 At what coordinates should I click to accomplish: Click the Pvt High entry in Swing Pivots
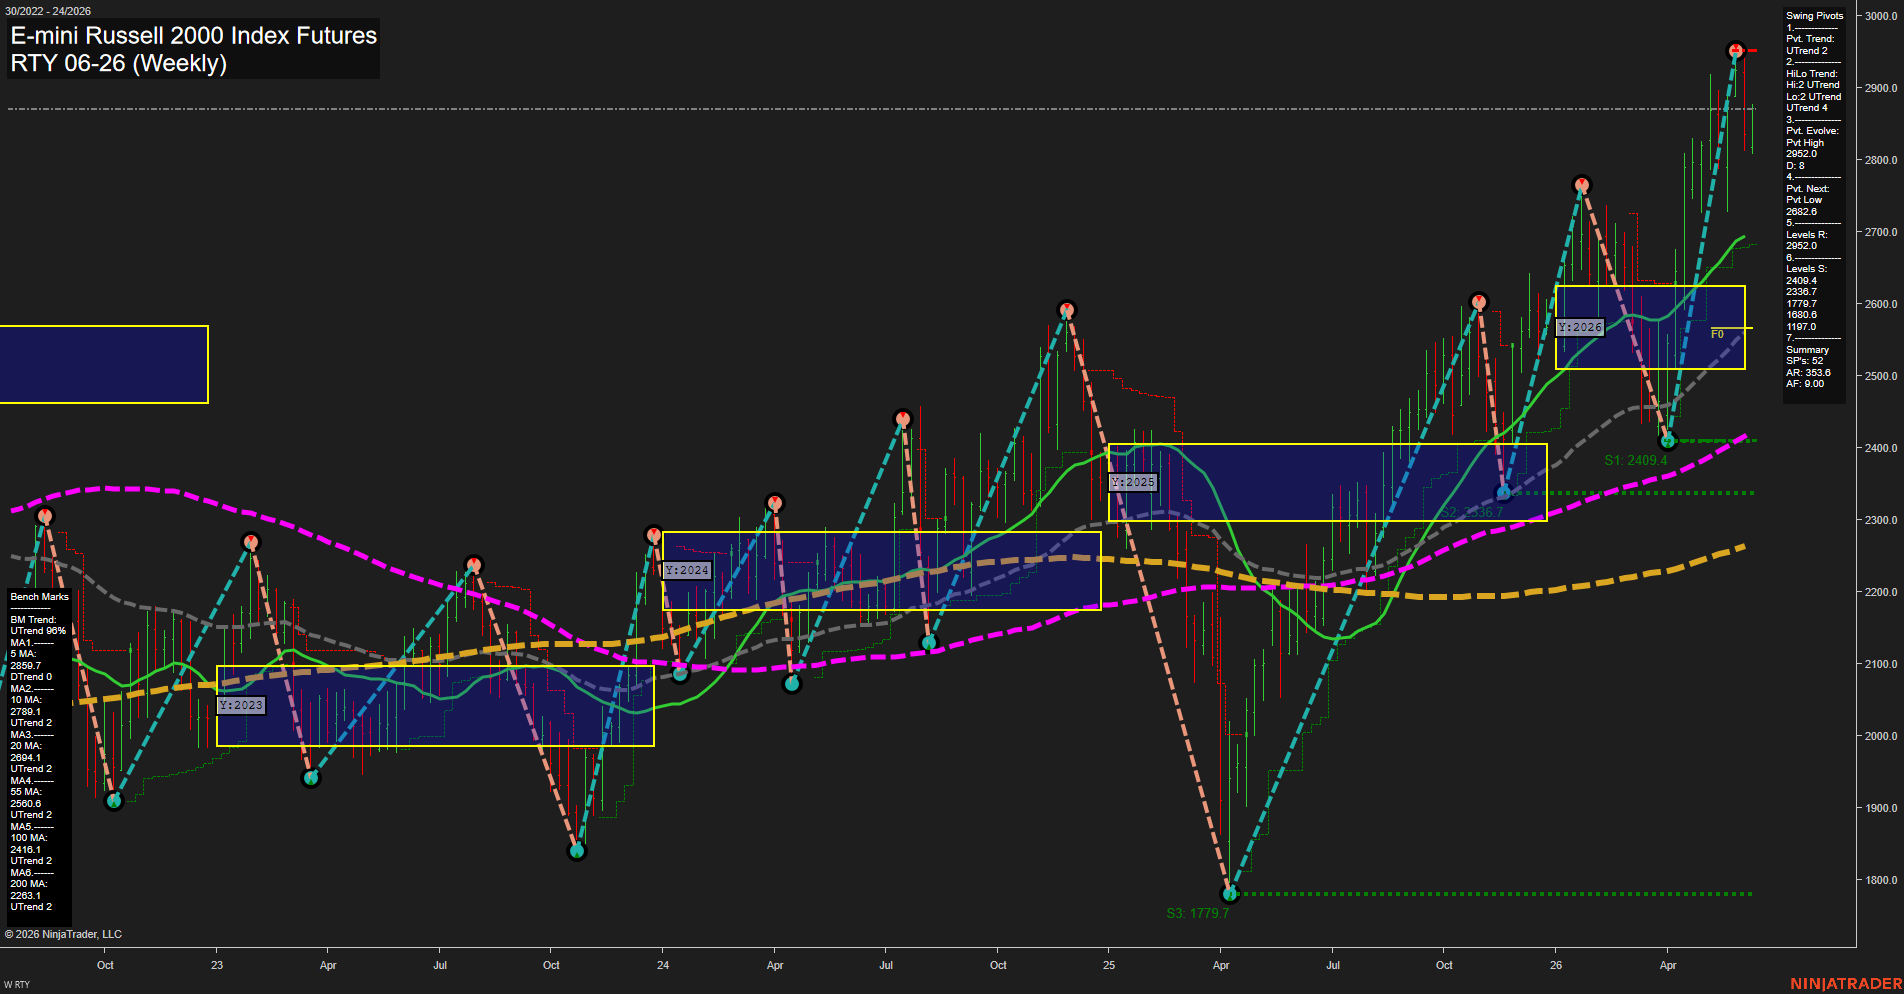1805,143
